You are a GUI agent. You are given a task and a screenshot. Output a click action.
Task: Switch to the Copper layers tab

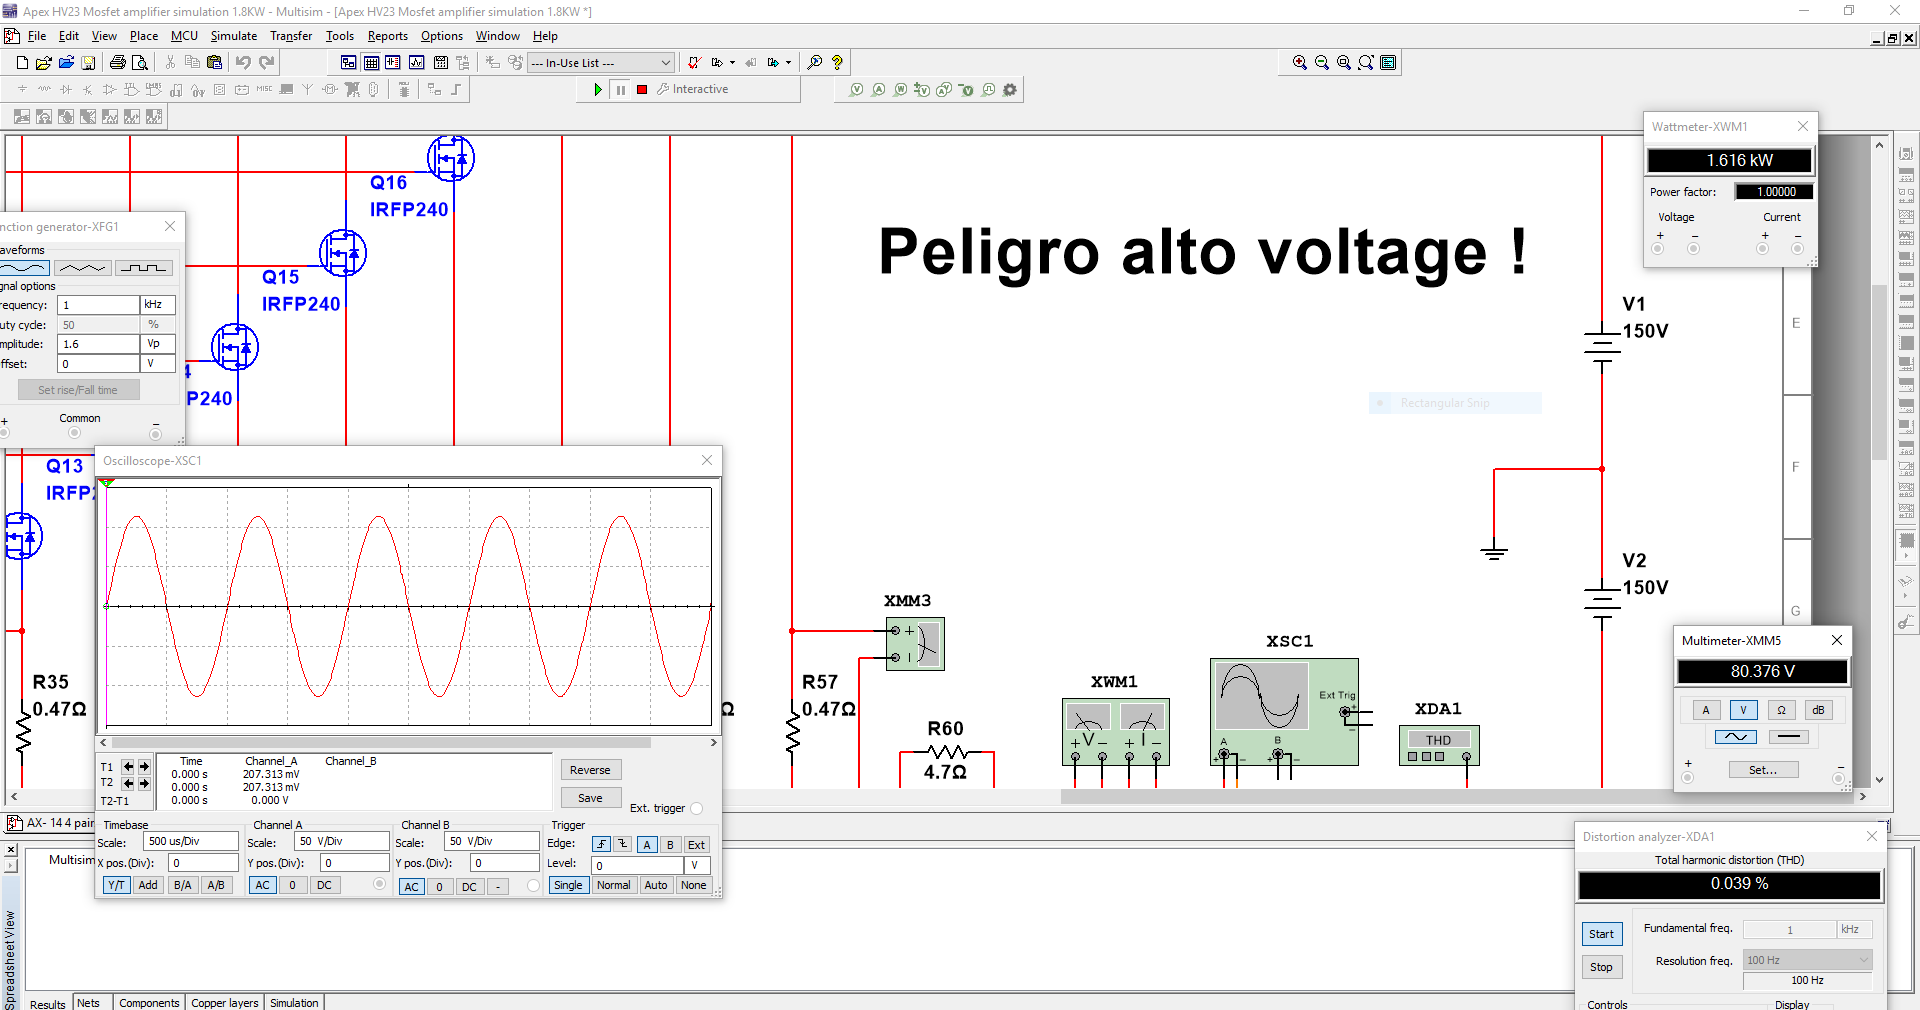point(225,1003)
